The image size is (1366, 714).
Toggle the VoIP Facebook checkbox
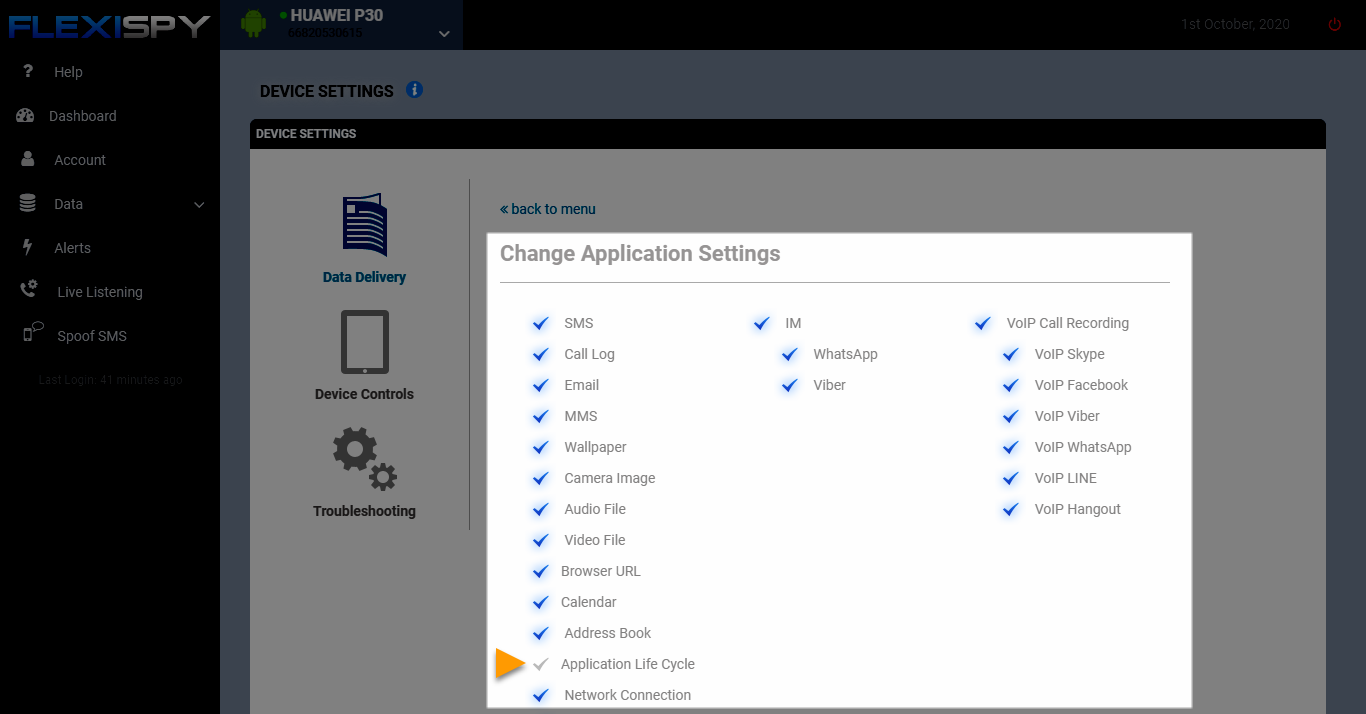[x=1011, y=385]
